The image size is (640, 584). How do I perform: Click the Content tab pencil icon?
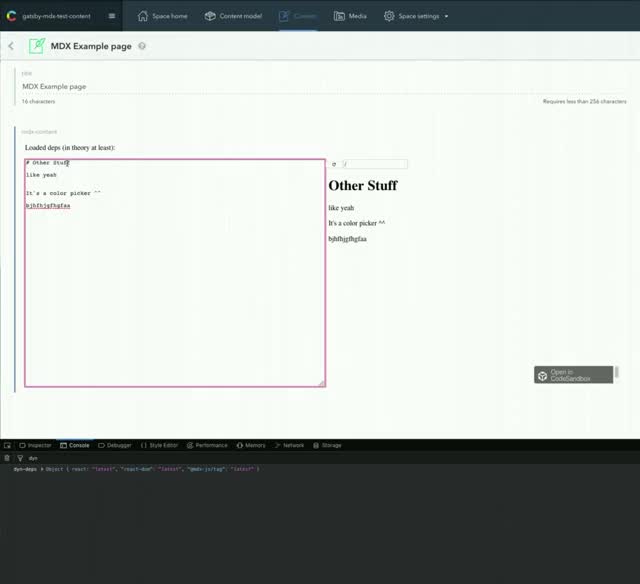(284, 16)
